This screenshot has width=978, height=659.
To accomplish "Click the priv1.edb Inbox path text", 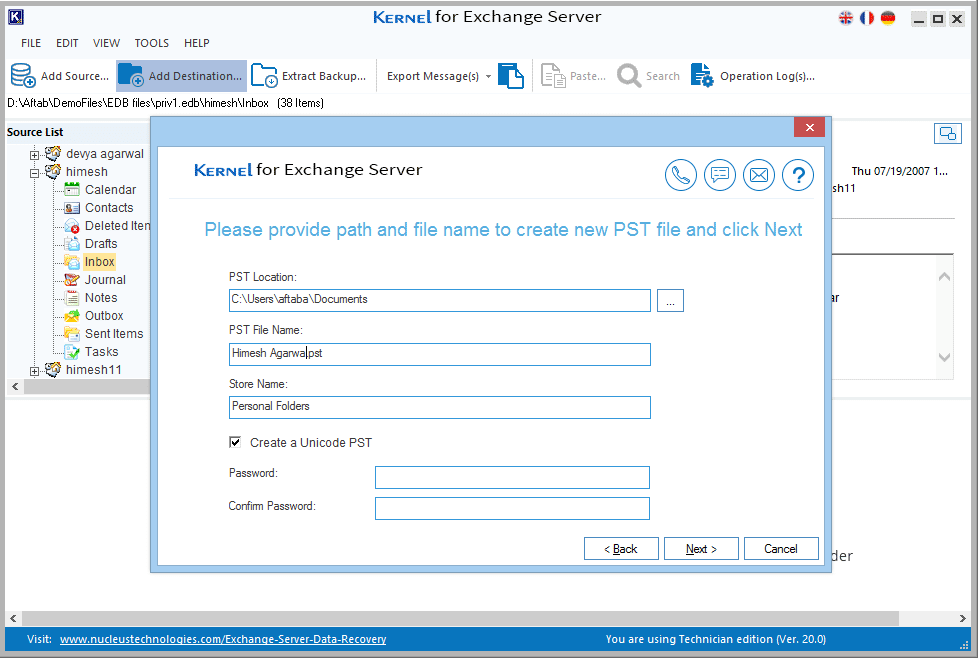I will point(138,103).
